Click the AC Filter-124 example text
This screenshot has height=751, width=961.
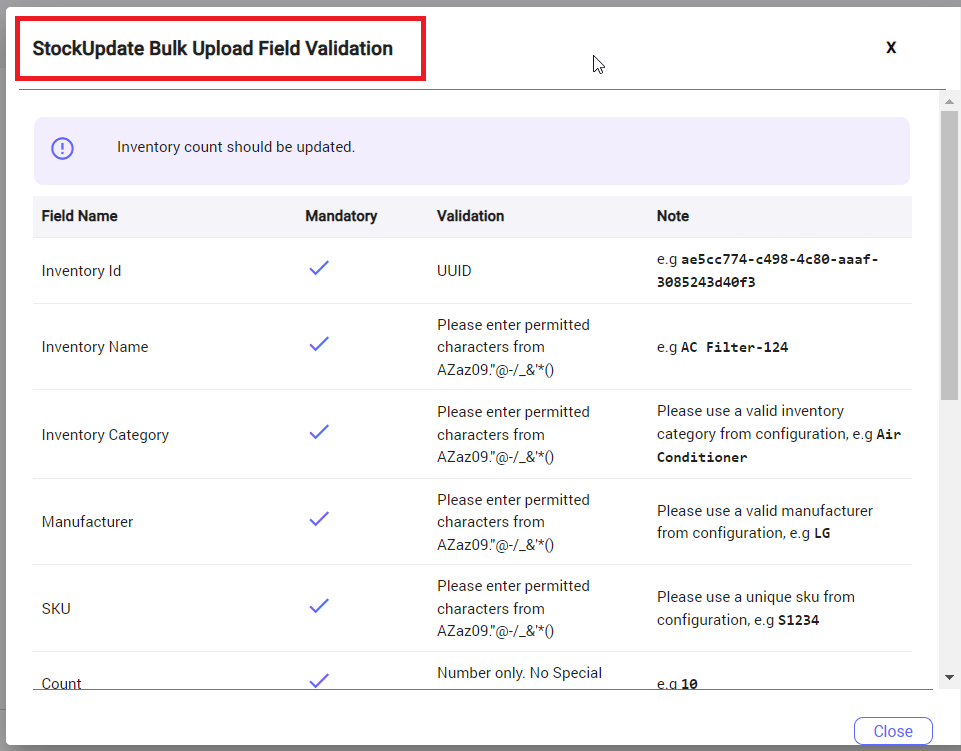734,347
